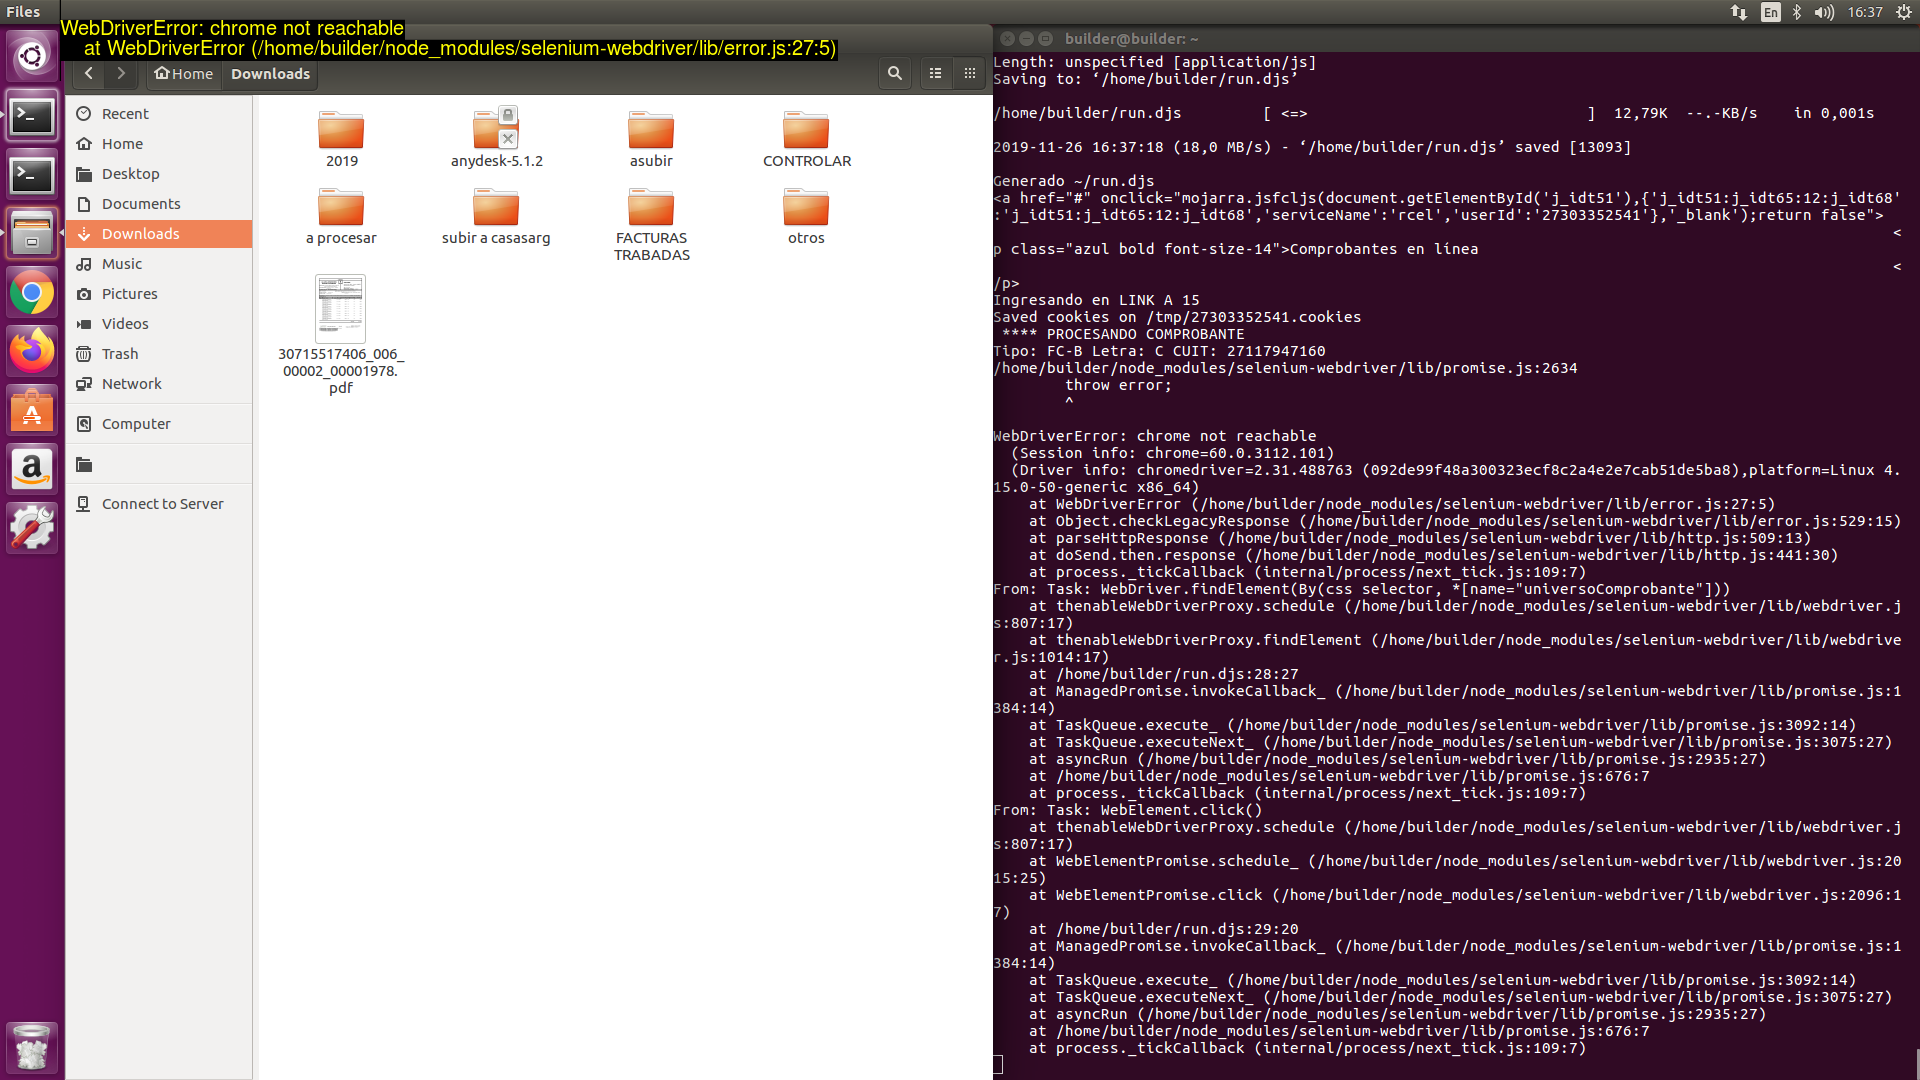Viewport: 1920px width, 1080px height.
Task: Open the 2019 folder
Action: [341, 139]
